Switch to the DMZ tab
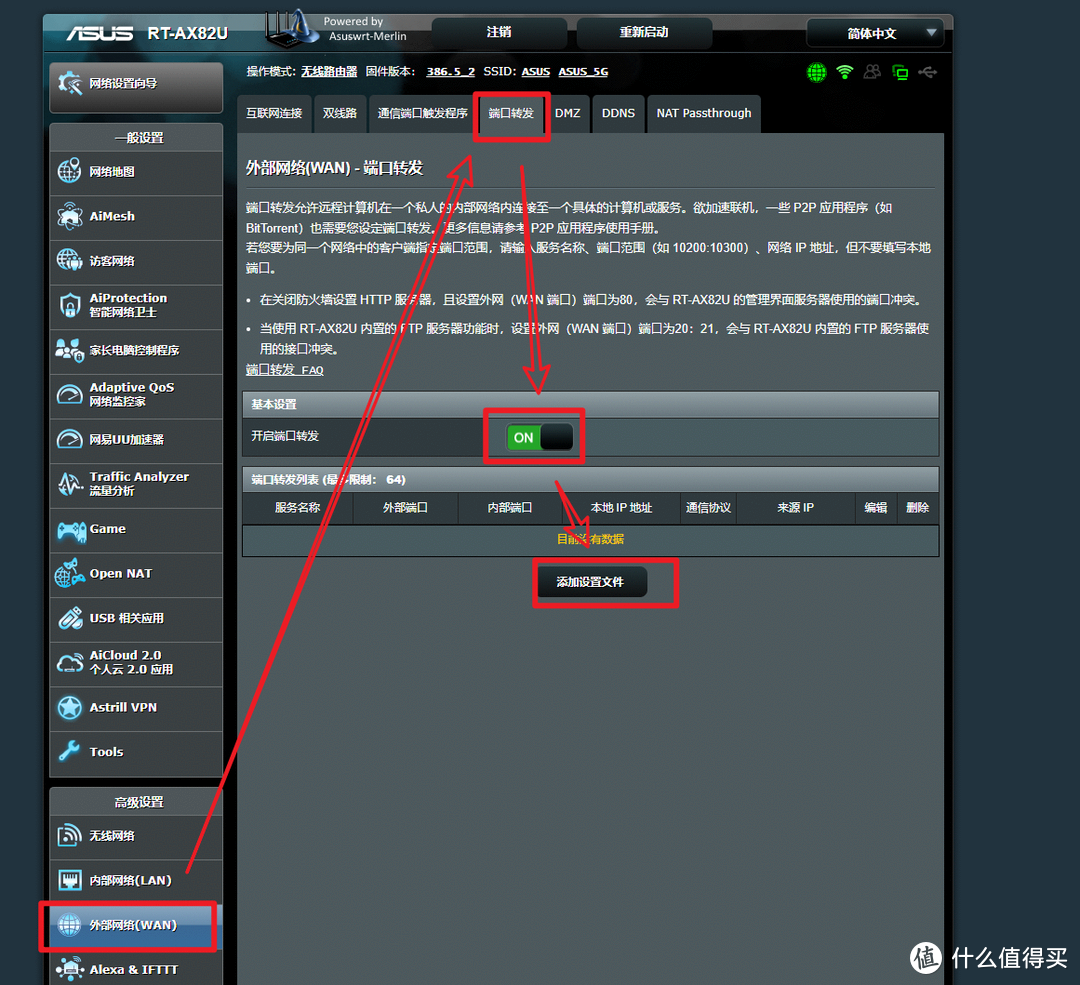1080x985 pixels. (x=567, y=113)
